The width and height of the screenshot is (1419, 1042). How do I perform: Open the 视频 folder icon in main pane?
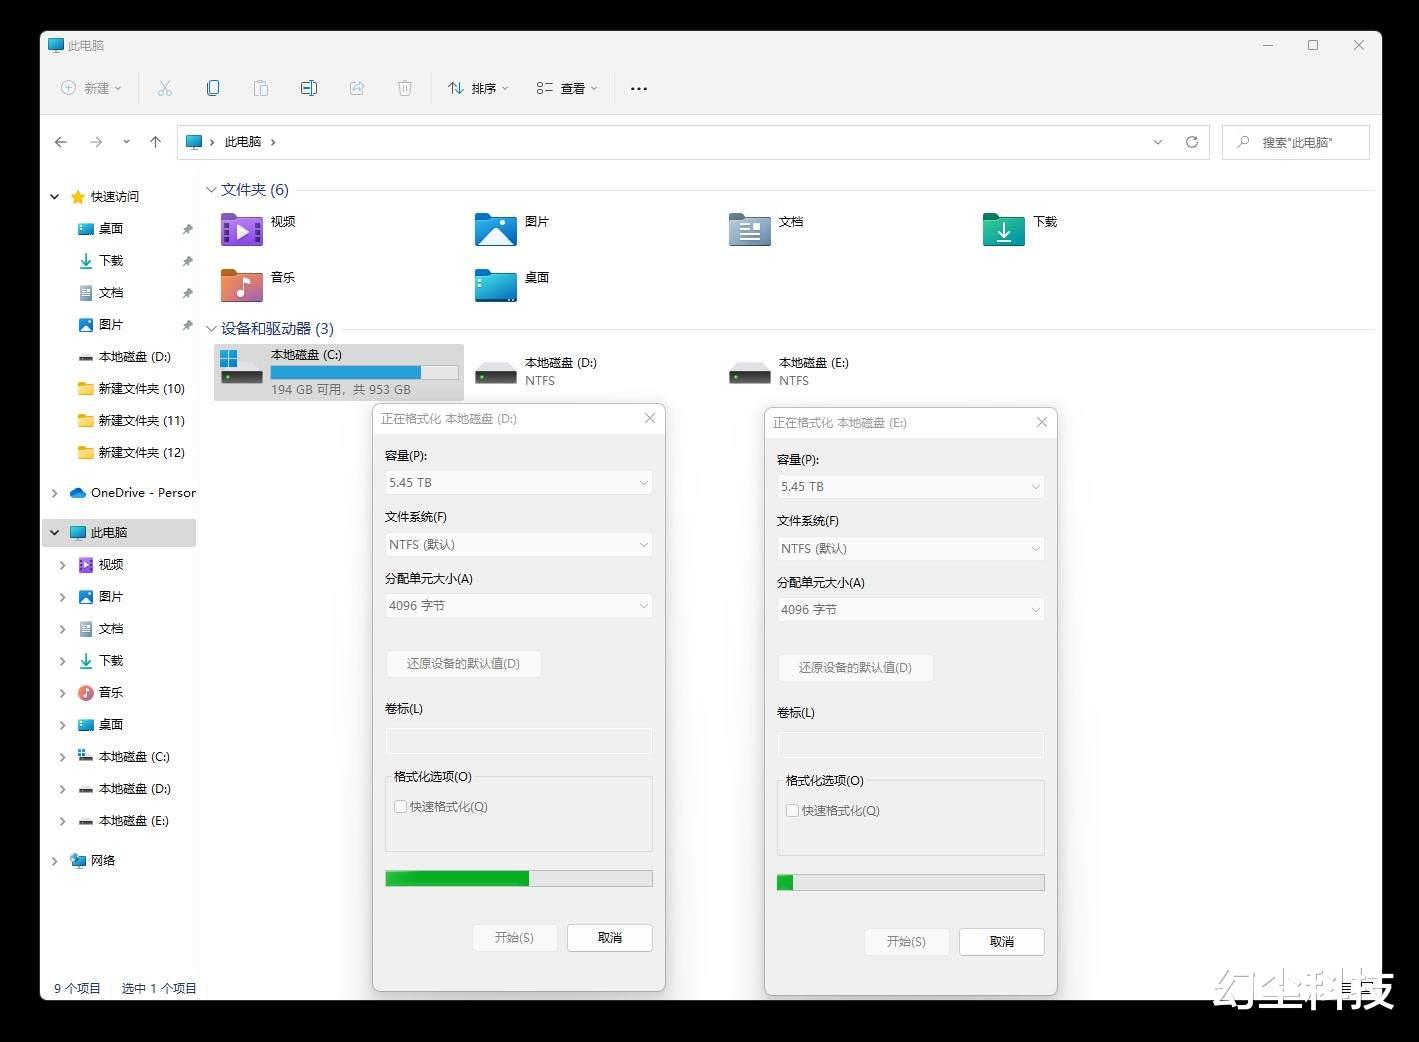tap(241, 230)
